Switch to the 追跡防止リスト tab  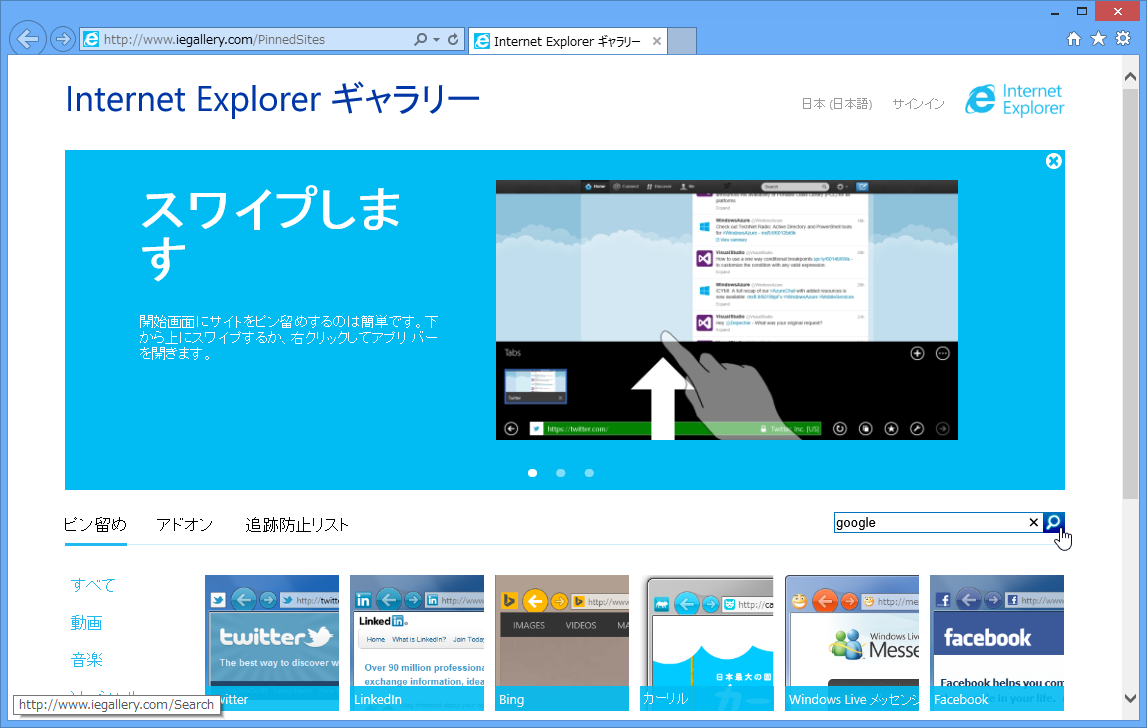[297, 525]
